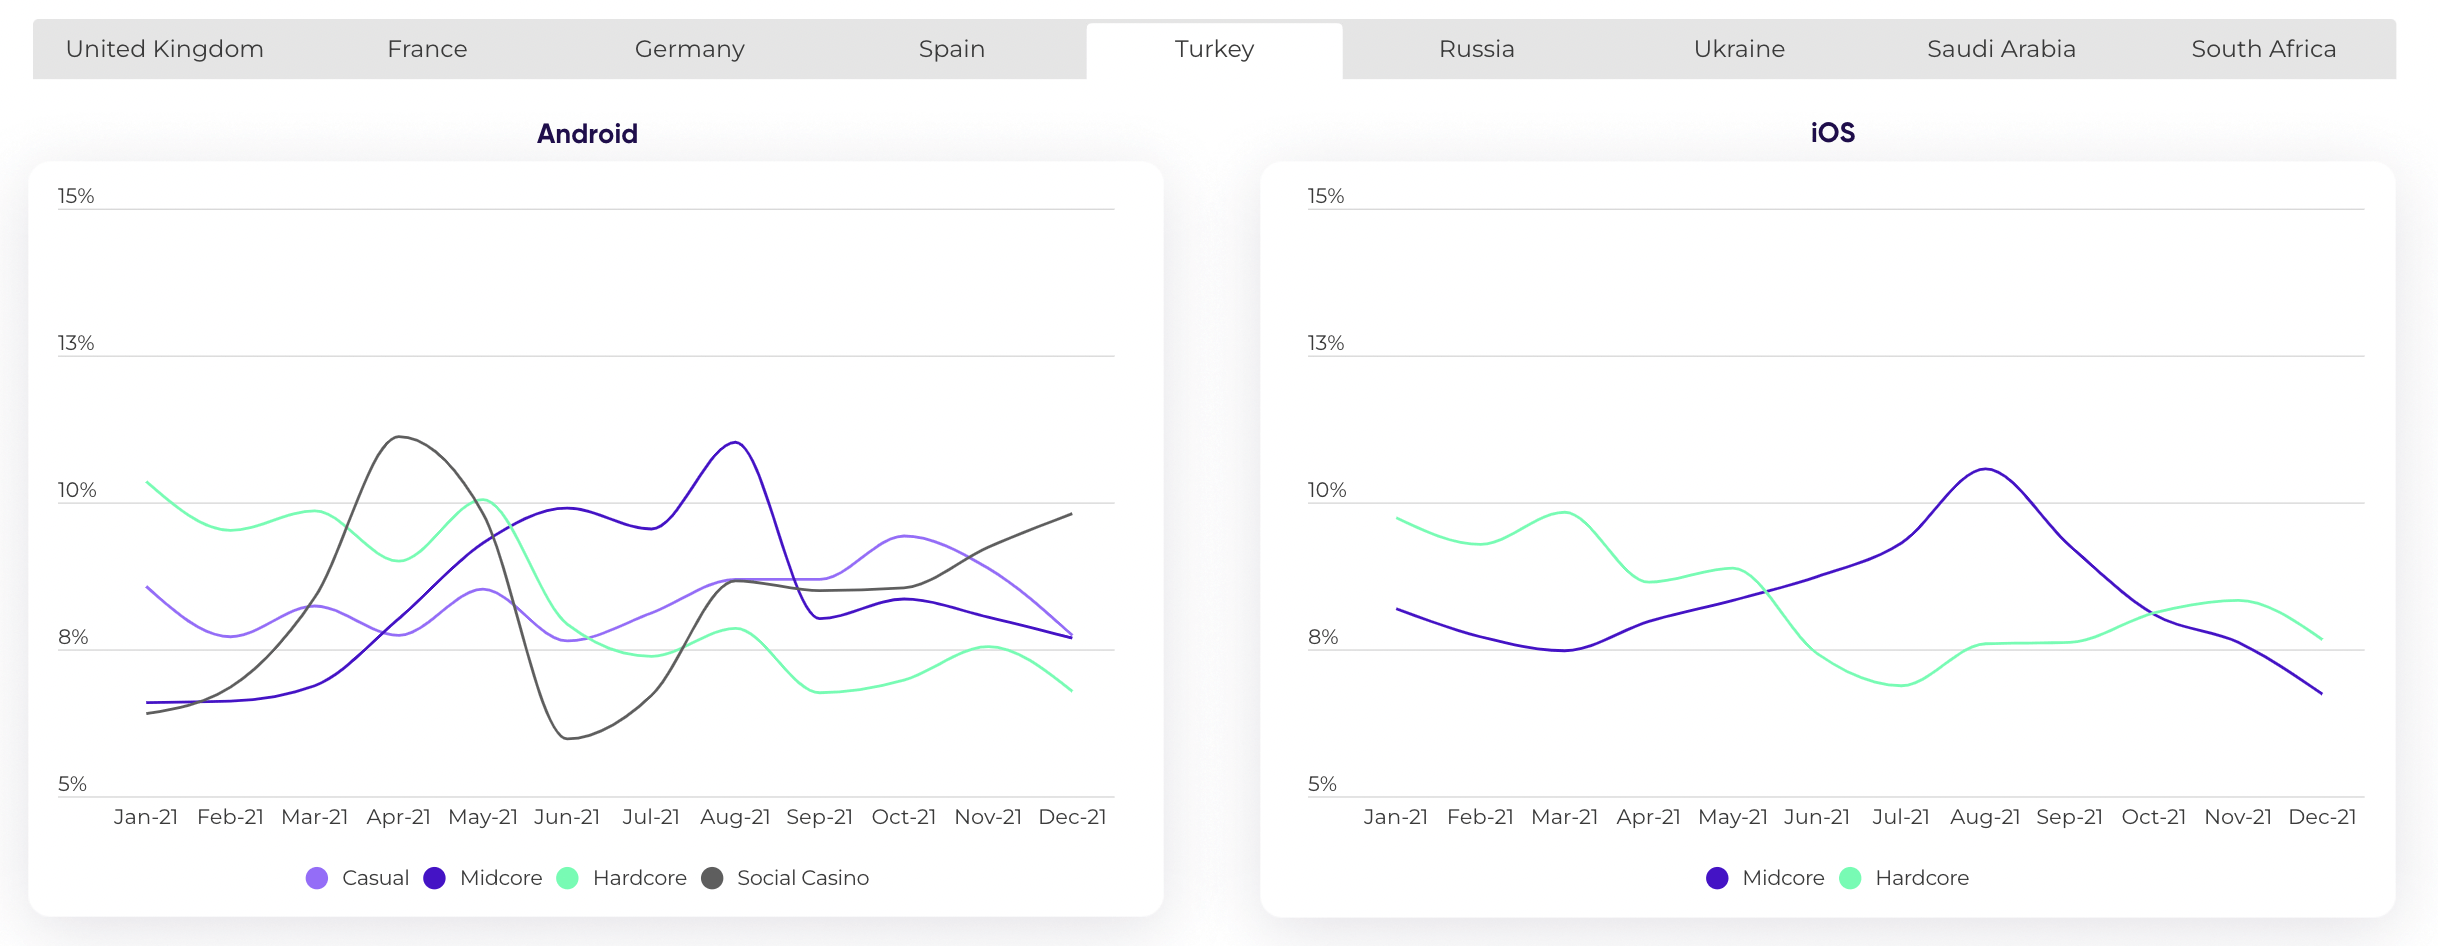Open the South Africa tab
The width and height of the screenshot is (2438, 946).
pyautogui.click(x=2263, y=49)
